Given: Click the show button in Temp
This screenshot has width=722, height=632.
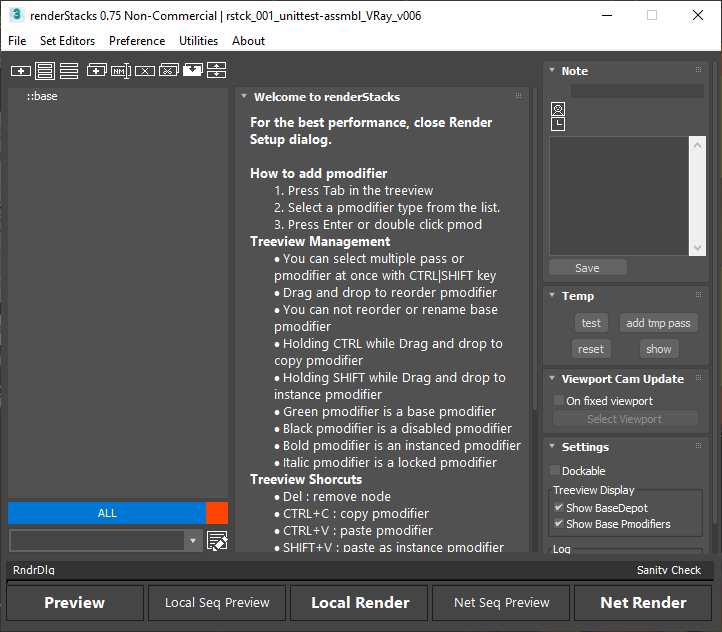Looking at the screenshot, I should tap(658, 349).
